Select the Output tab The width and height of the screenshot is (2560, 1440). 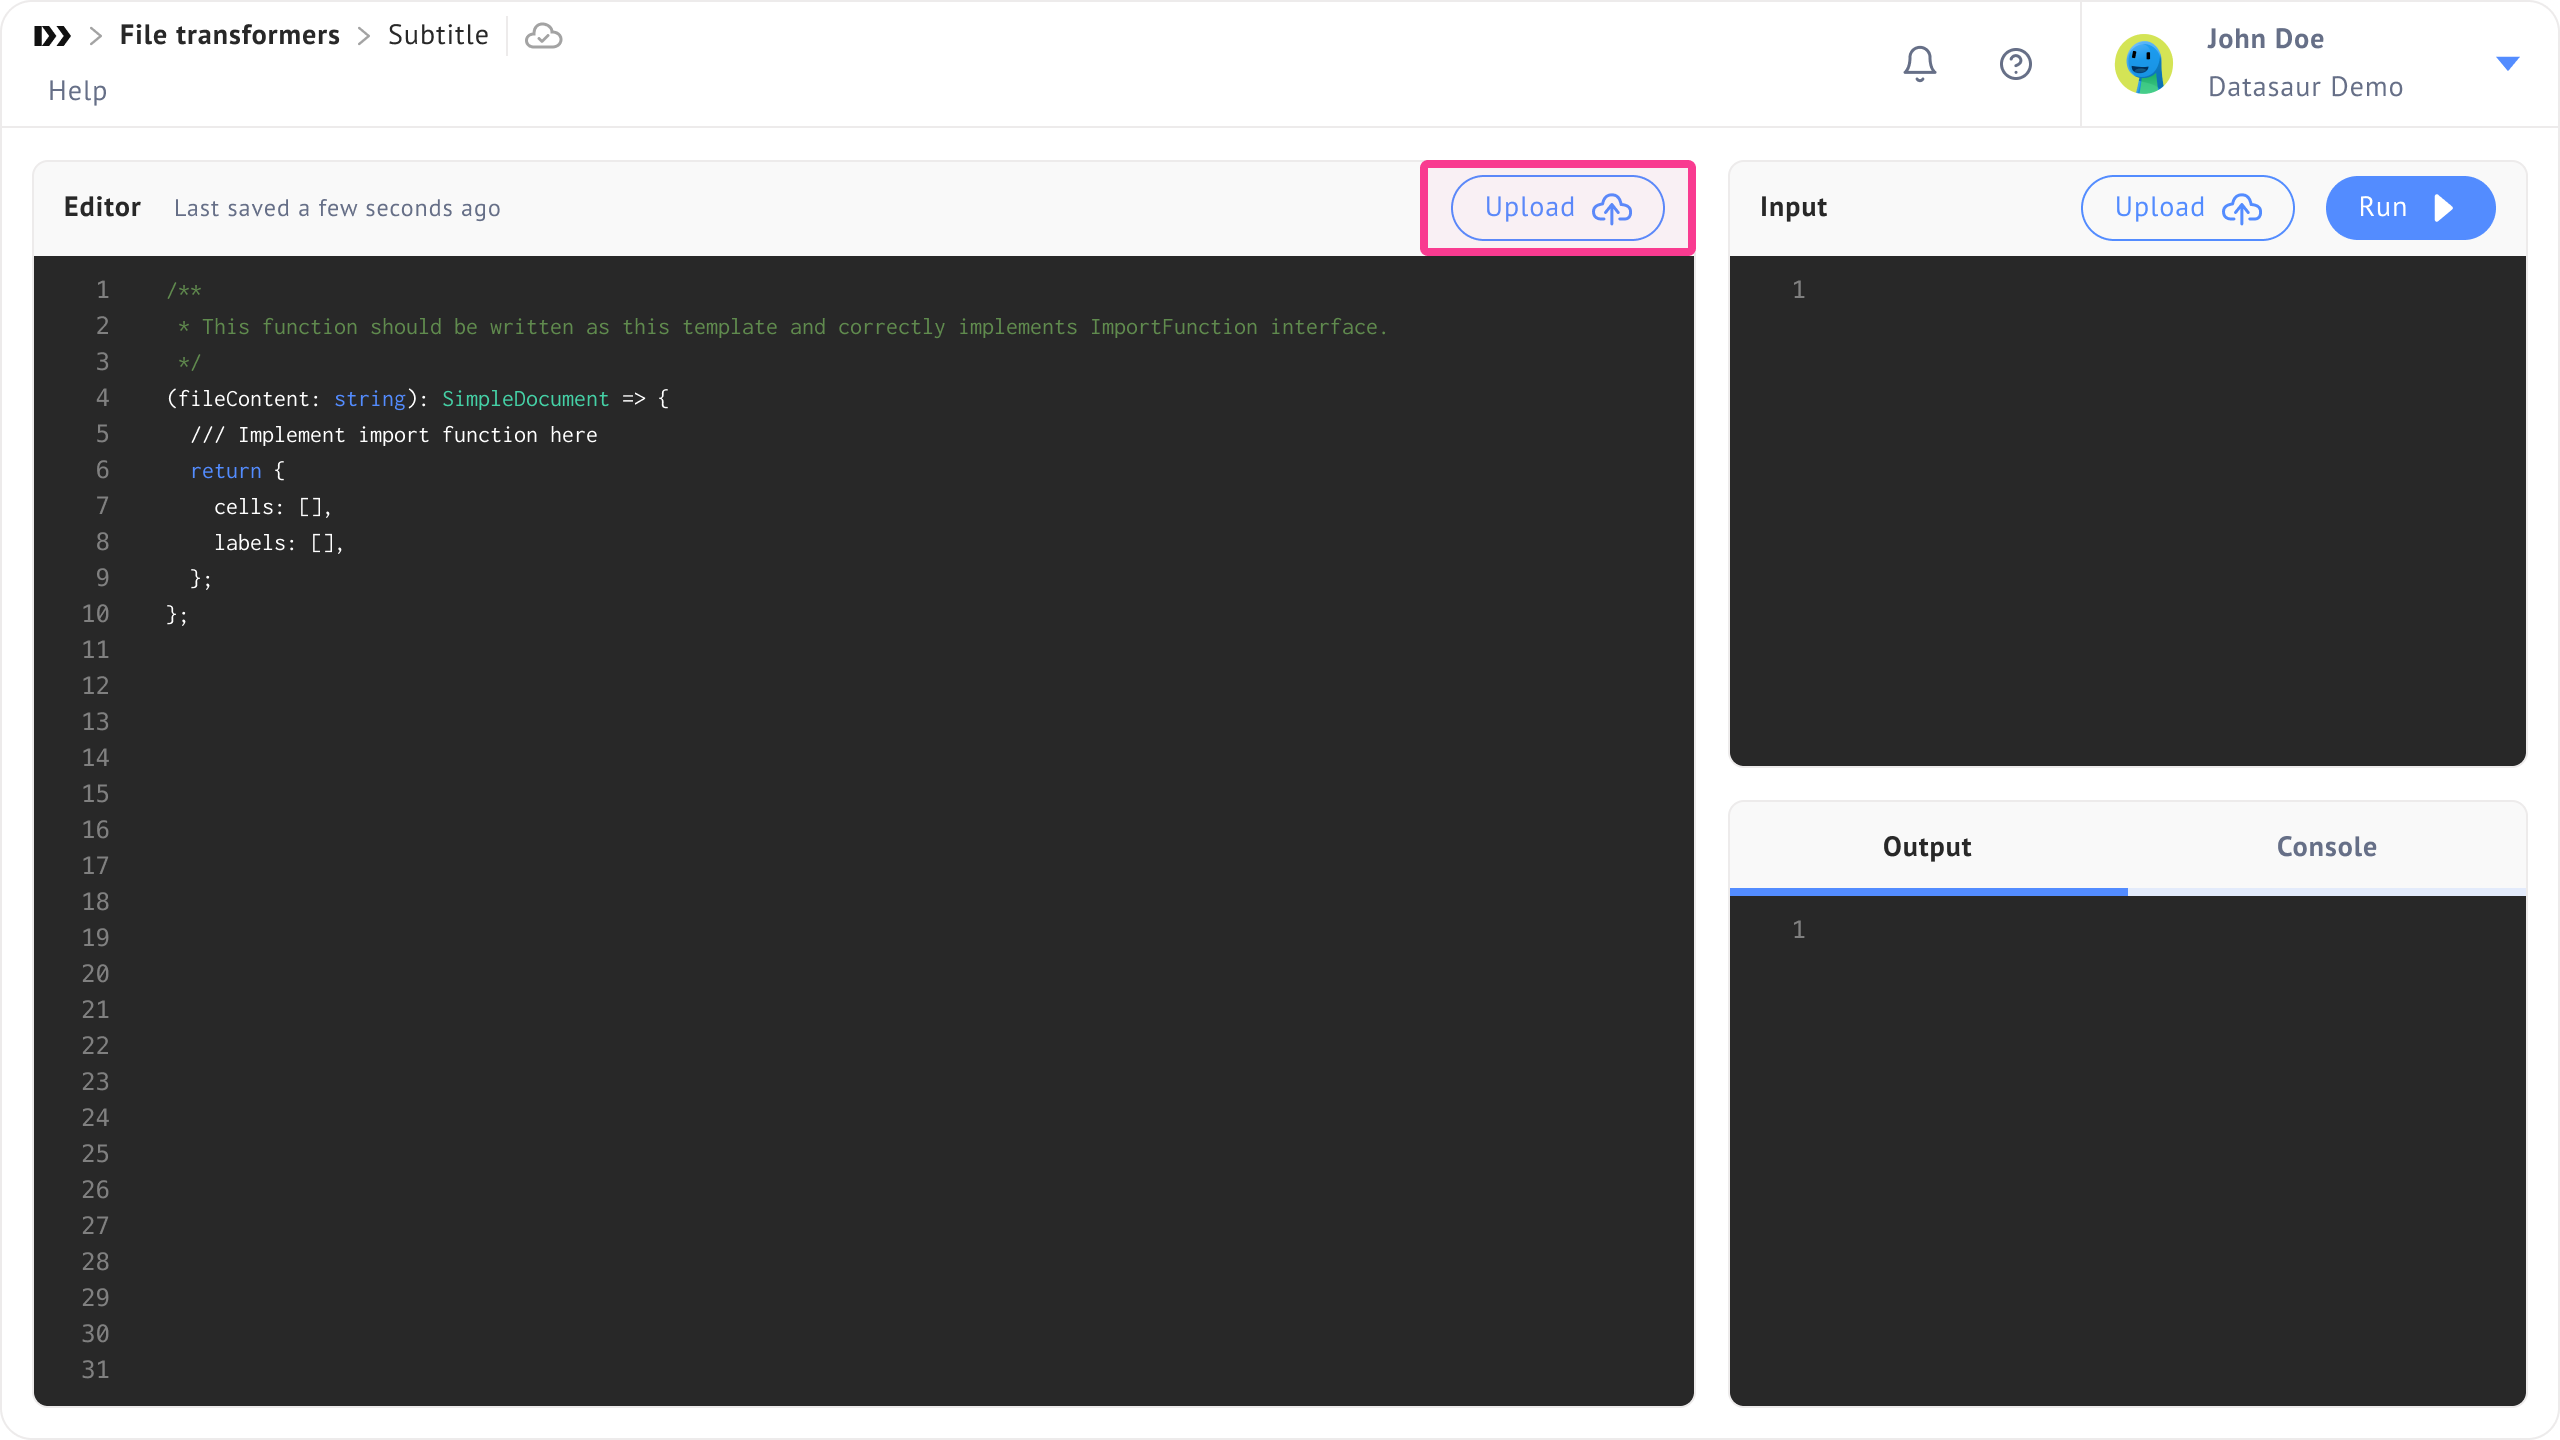coord(1927,847)
